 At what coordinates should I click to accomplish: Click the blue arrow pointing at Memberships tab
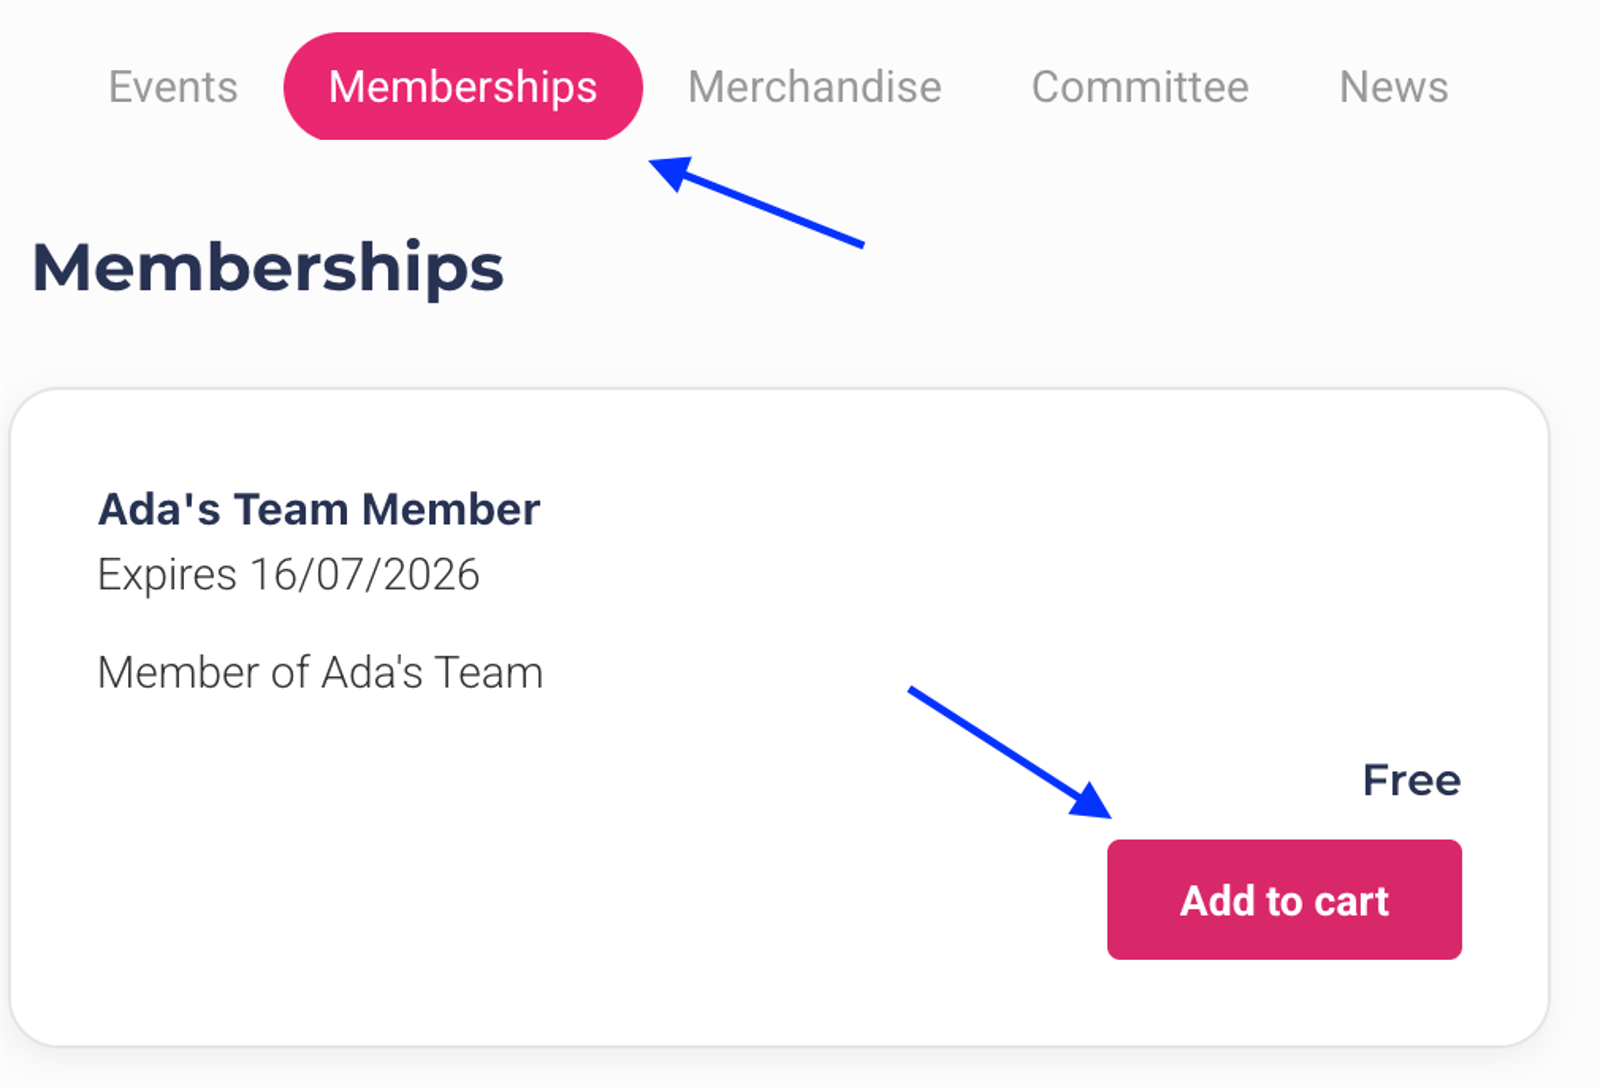pos(770,207)
